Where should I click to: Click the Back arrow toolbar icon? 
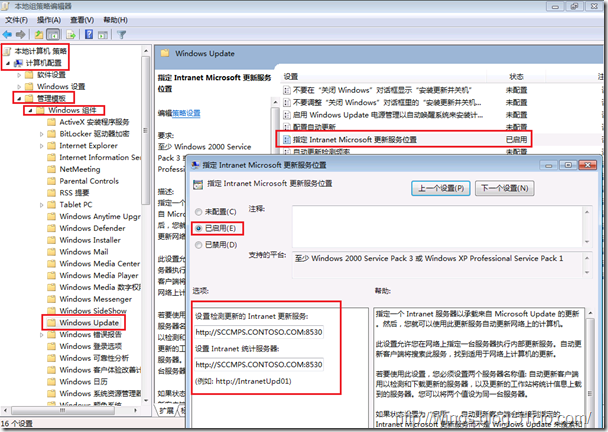7,35
